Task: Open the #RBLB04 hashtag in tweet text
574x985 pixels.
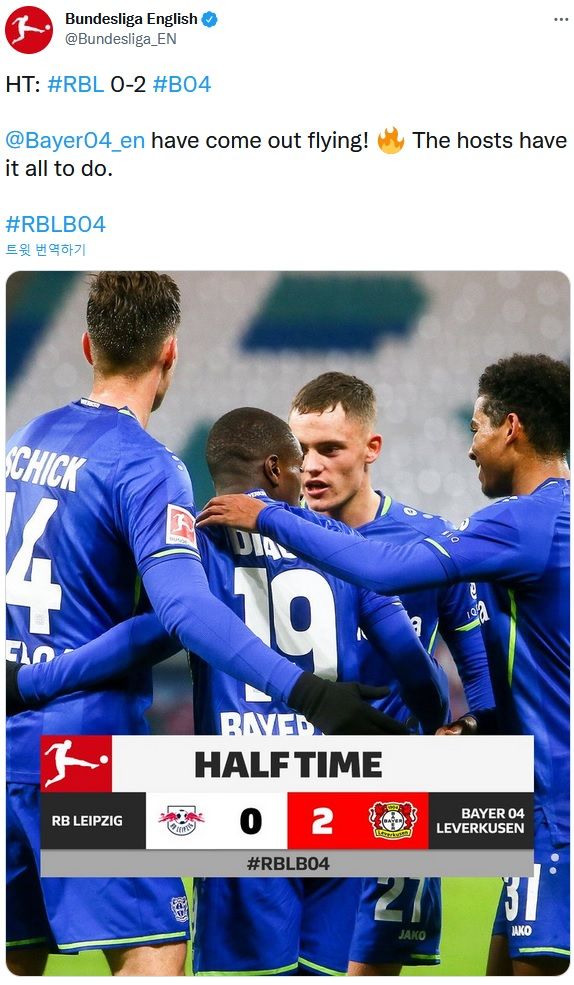Action: point(55,224)
